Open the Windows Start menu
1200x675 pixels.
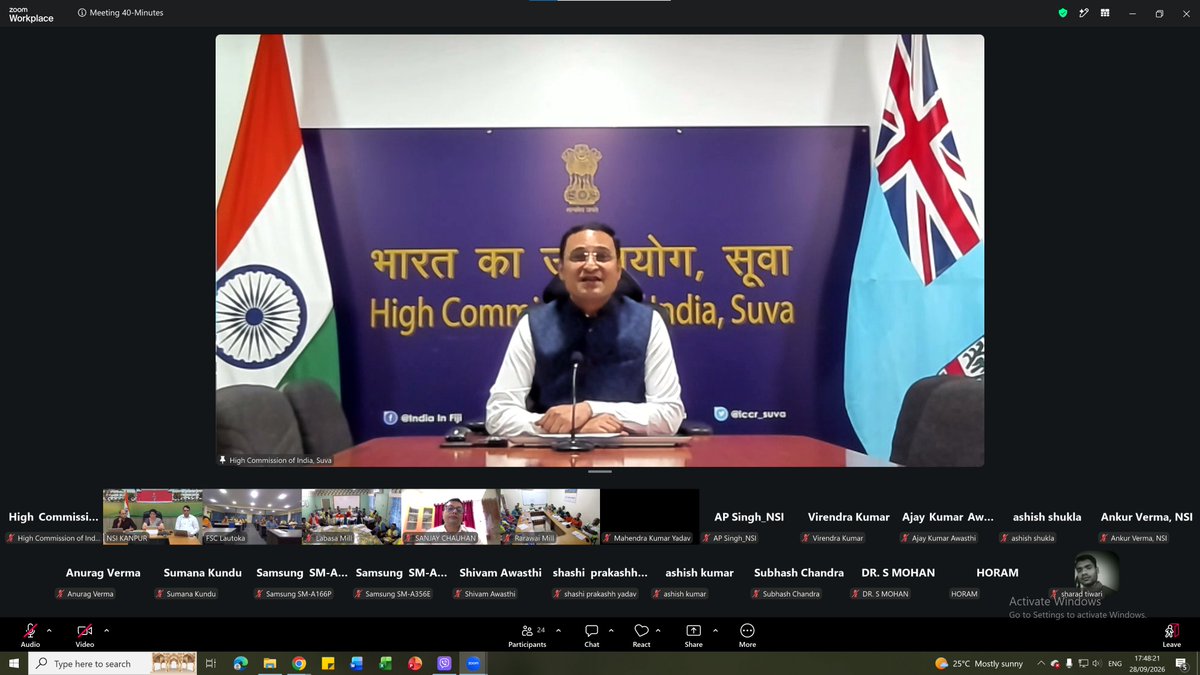[14, 663]
